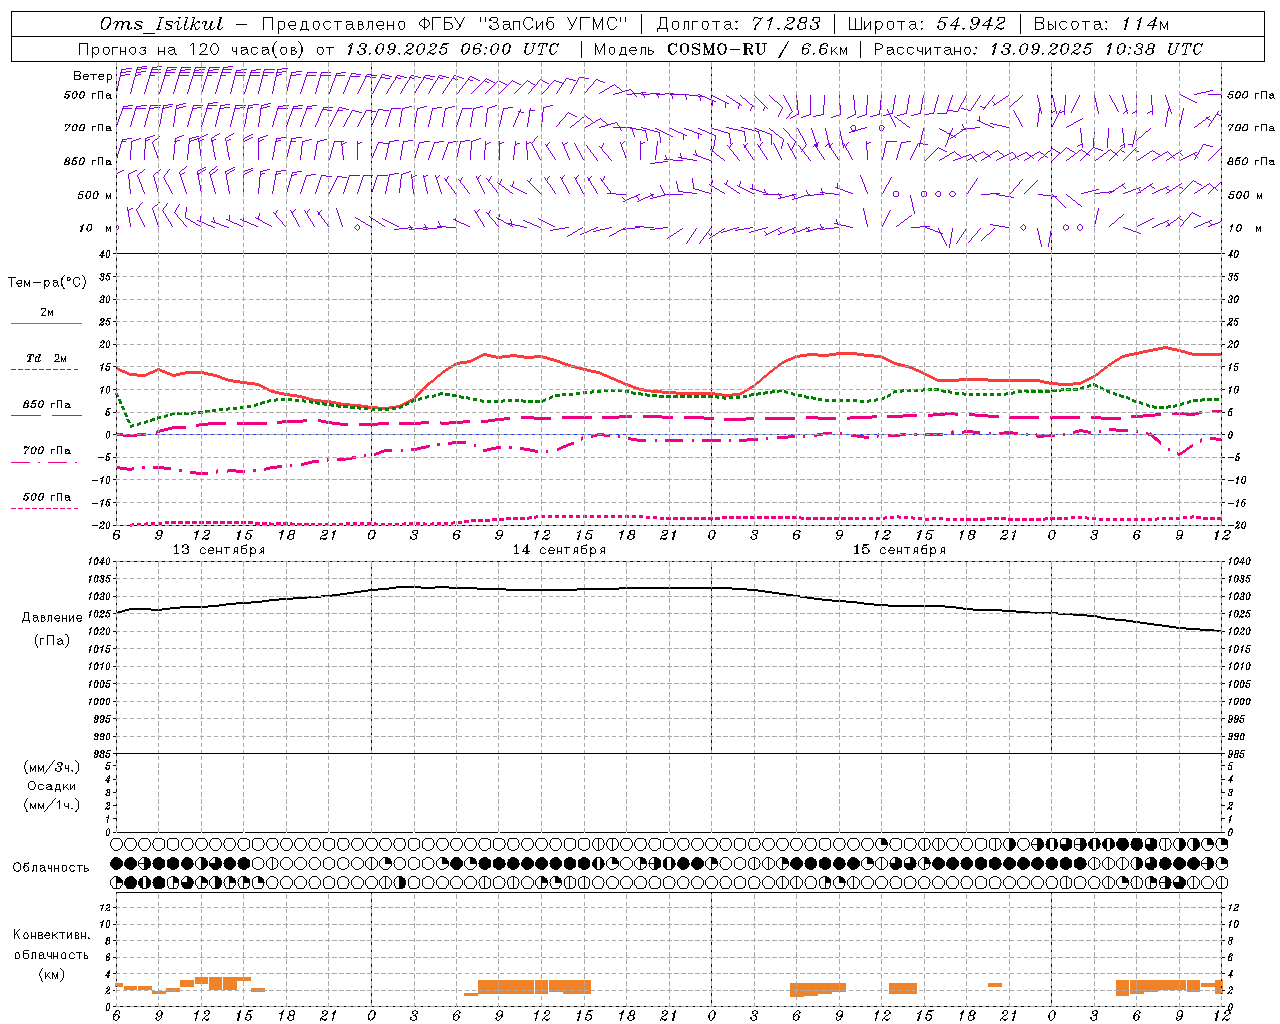1280x1024 pixels.
Task: Click the Высота: 114м value
Action: (x=1101, y=24)
